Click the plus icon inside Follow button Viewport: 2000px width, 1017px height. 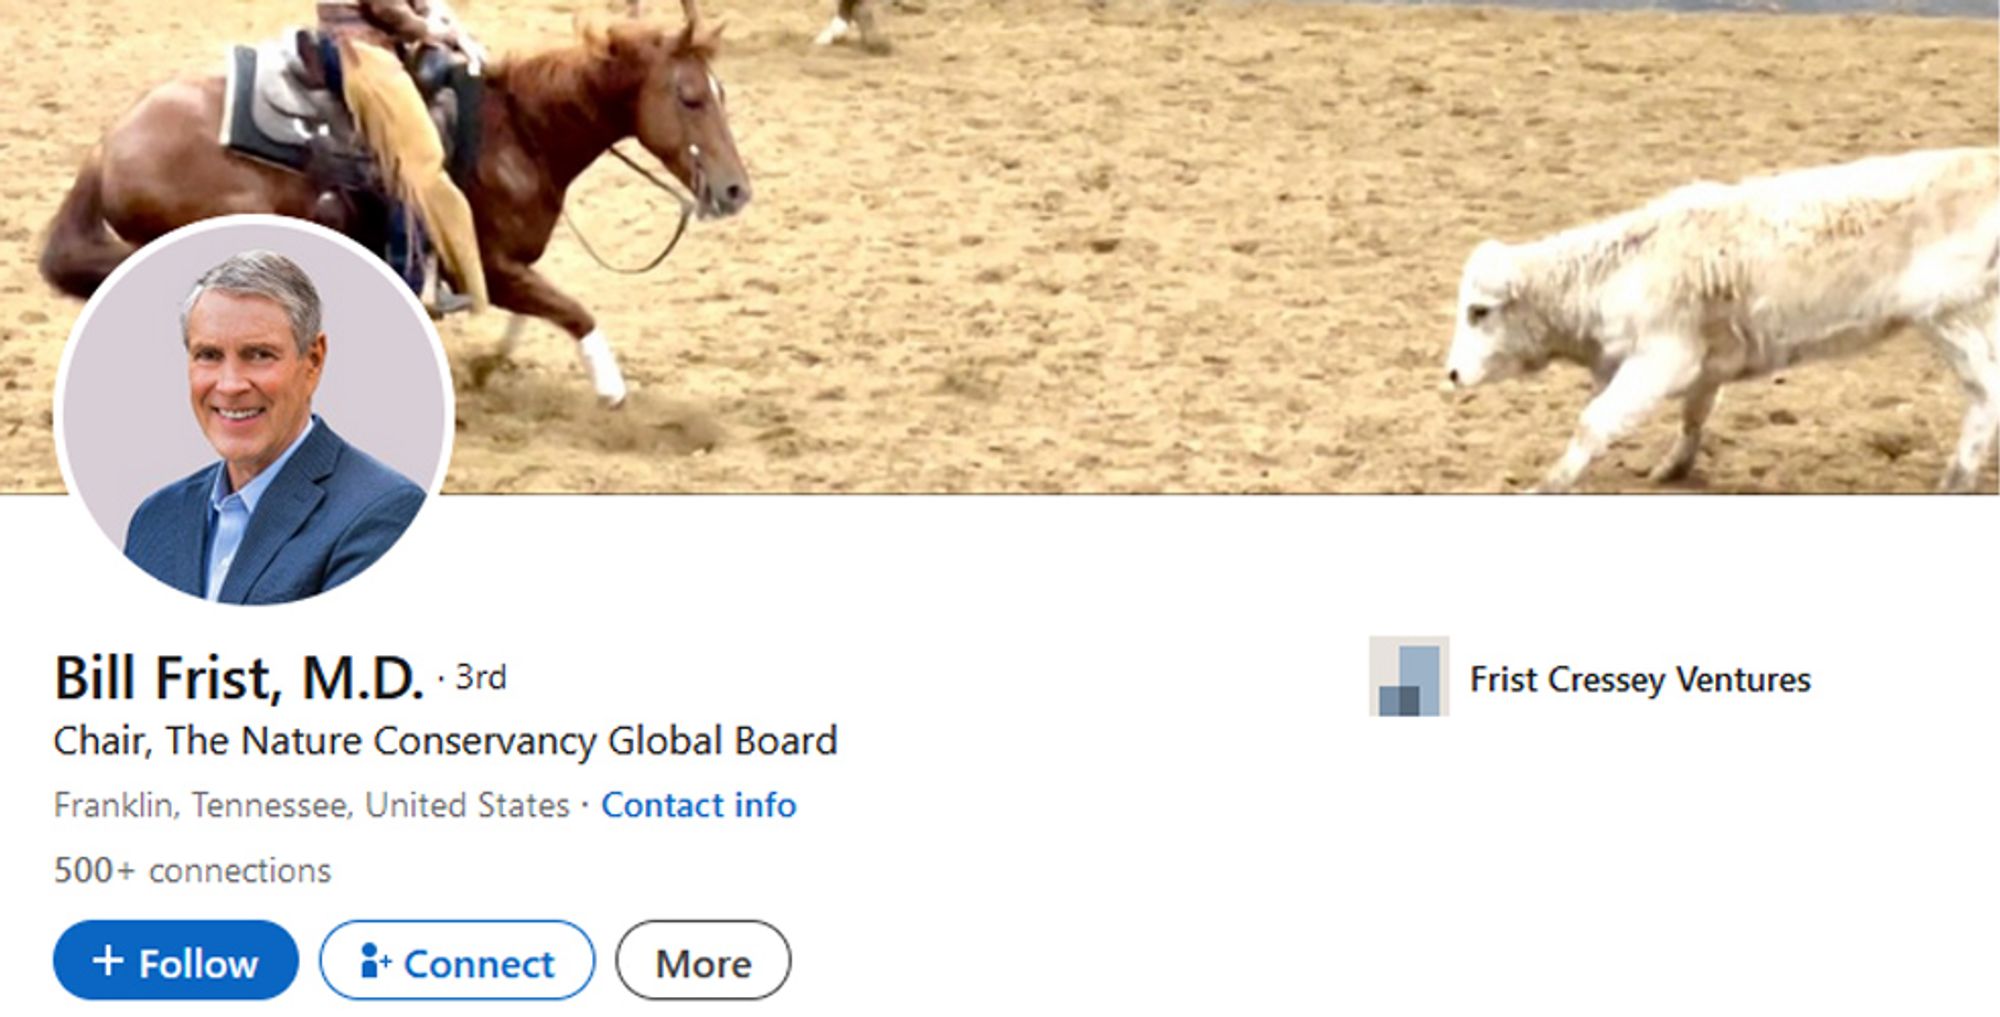107,961
